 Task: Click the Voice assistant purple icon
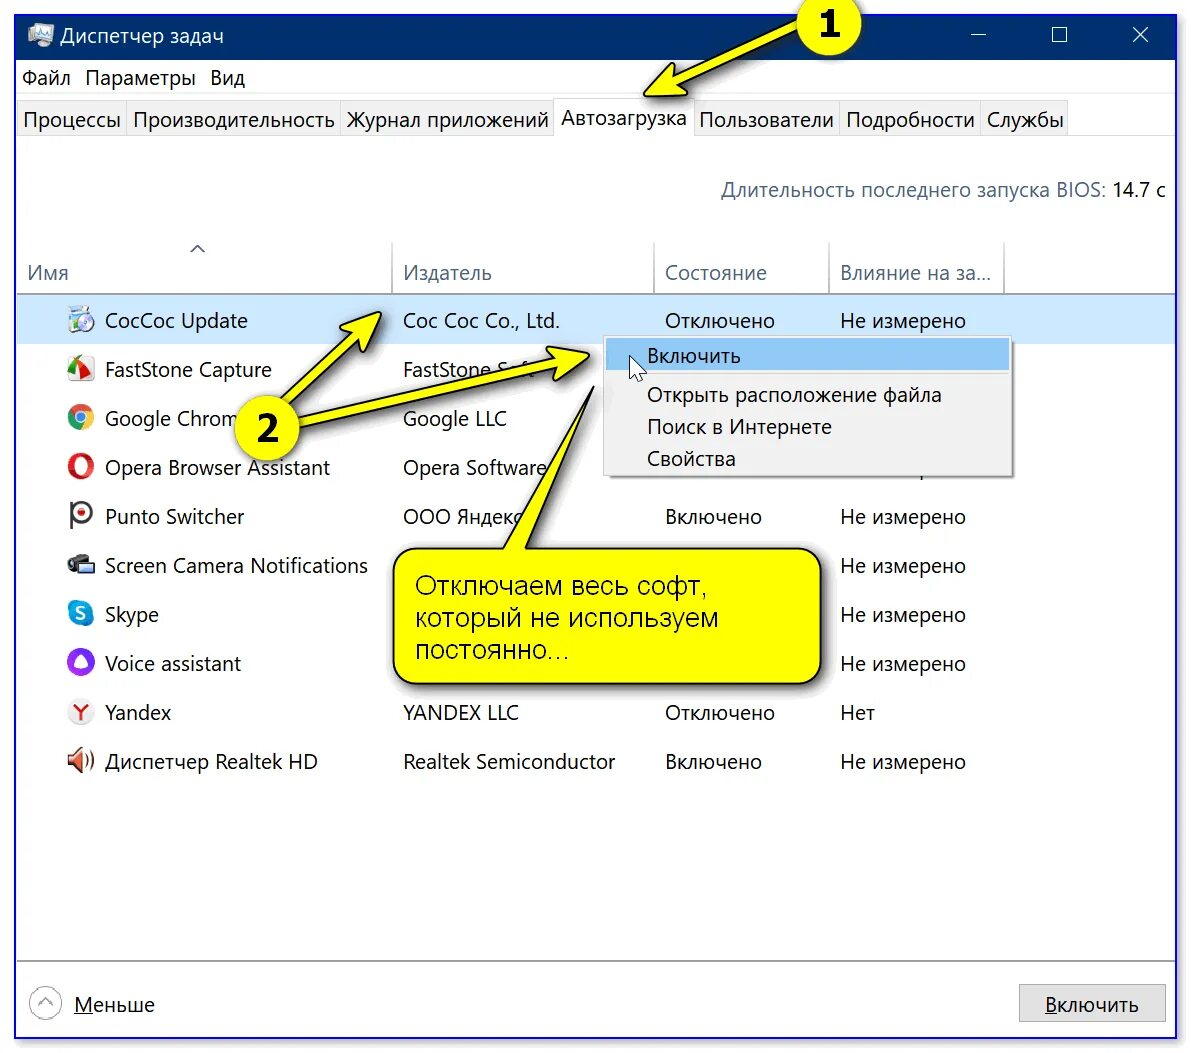point(81,662)
